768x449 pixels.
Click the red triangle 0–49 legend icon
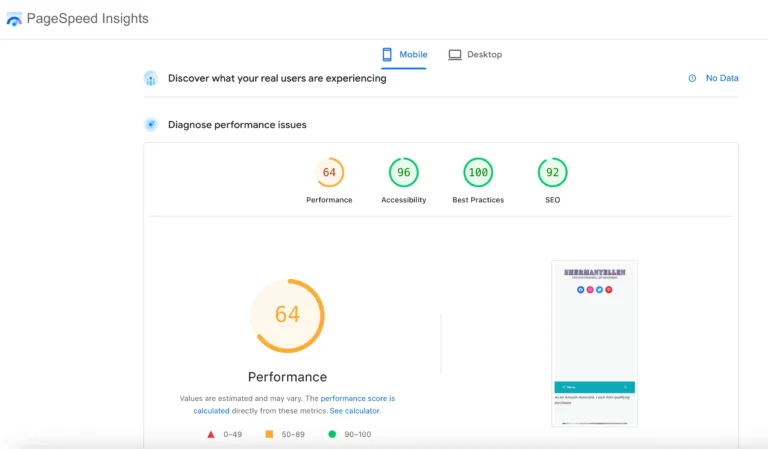pyautogui.click(x=211, y=434)
